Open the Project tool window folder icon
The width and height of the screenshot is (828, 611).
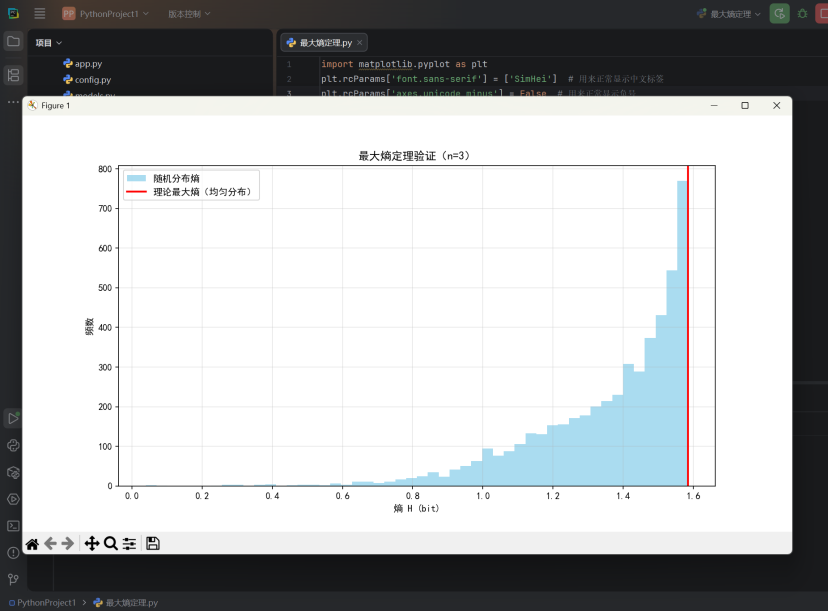click(x=13, y=41)
